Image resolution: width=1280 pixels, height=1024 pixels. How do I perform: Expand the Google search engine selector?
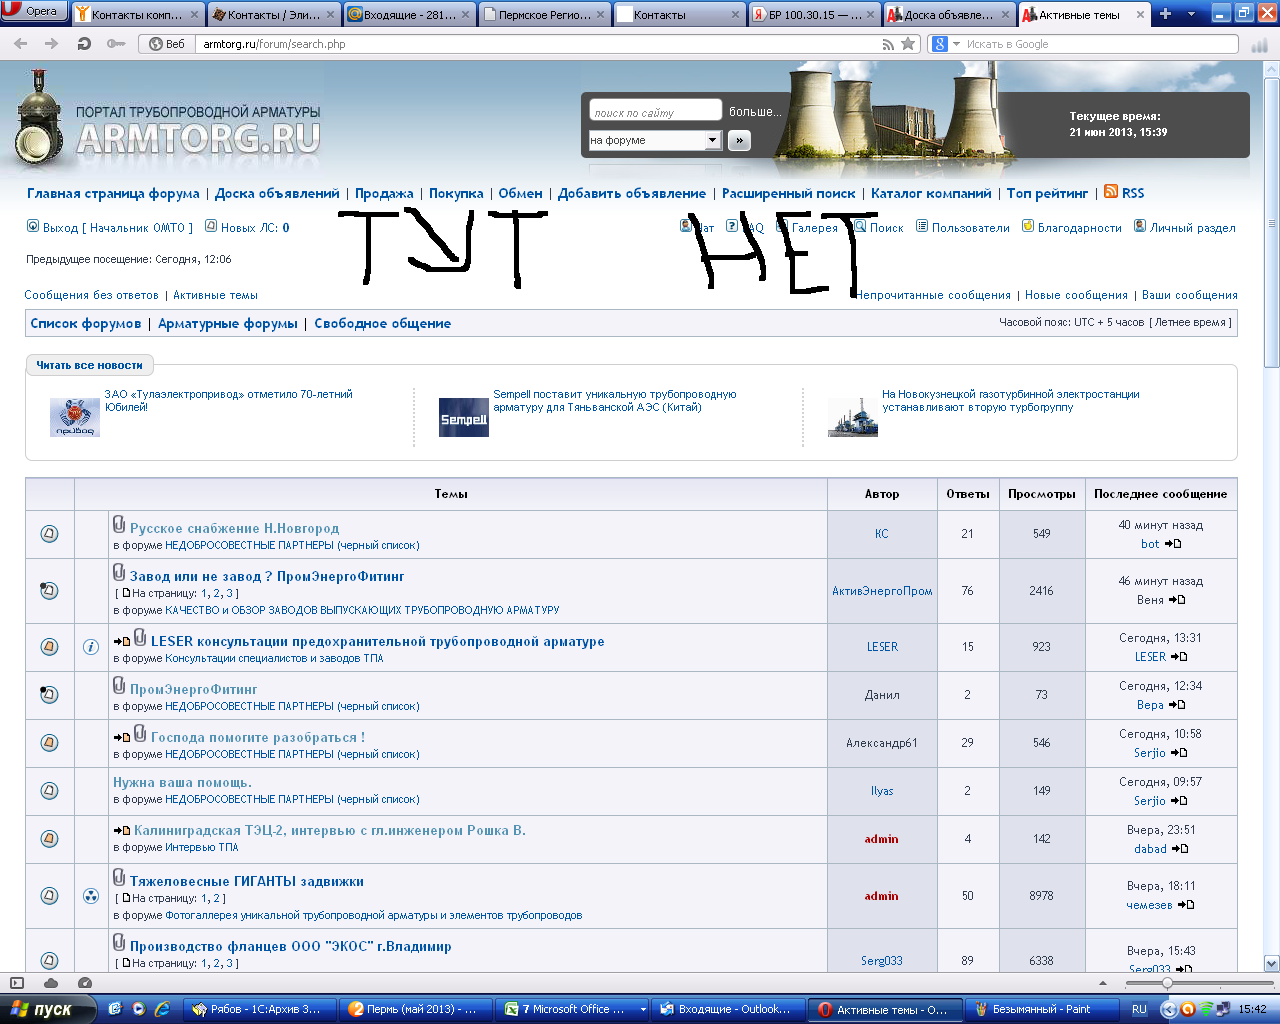(956, 44)
